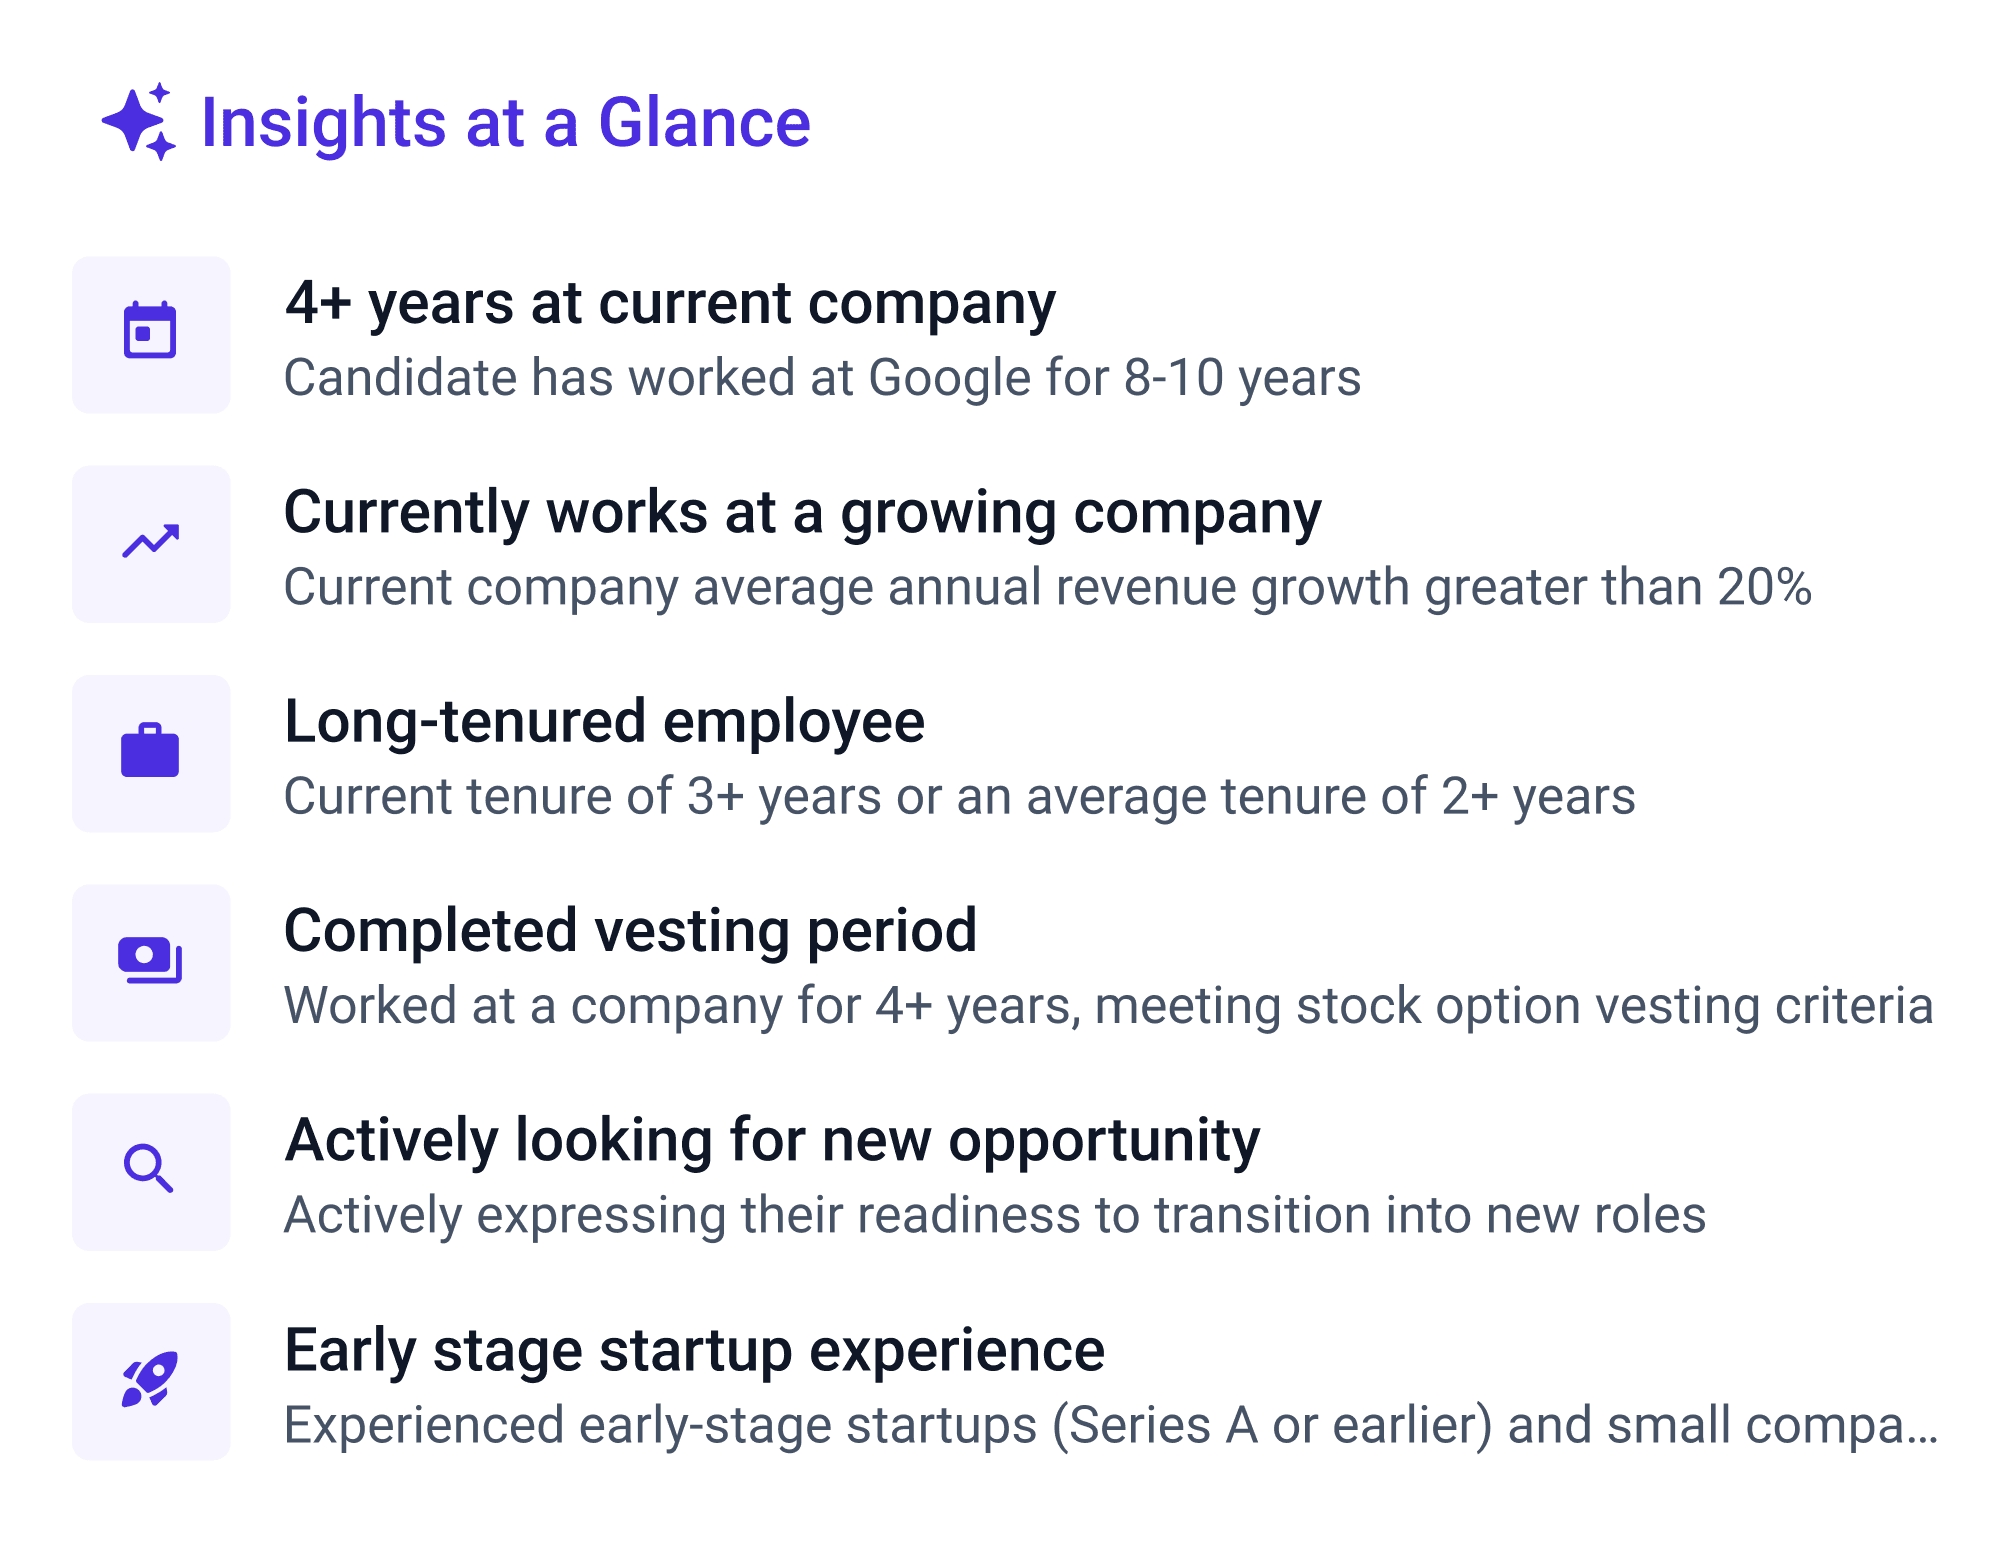This screenshot has height=1560, width=2009.
Task: Select the Long-tenured employee insight row
Action: tap(604, 721)
